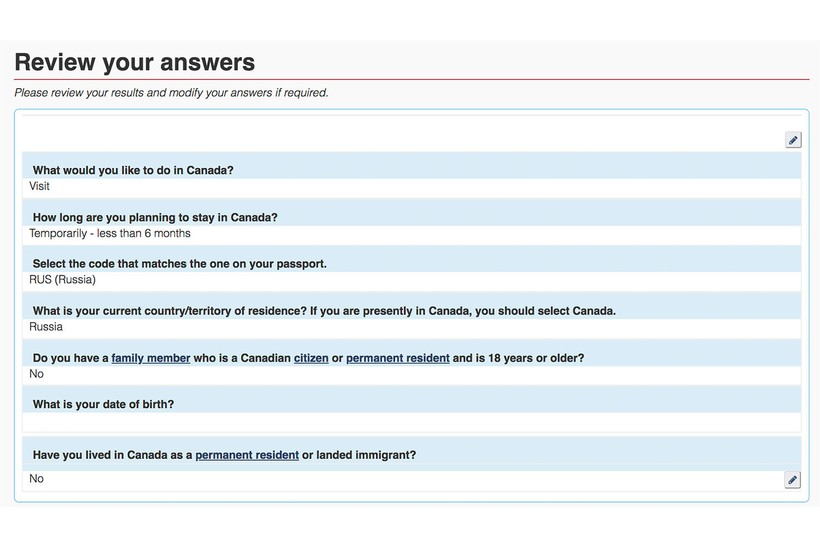820x547 pixels.
Task: Click the top pencil edit icon
Action: coord(793,140)
